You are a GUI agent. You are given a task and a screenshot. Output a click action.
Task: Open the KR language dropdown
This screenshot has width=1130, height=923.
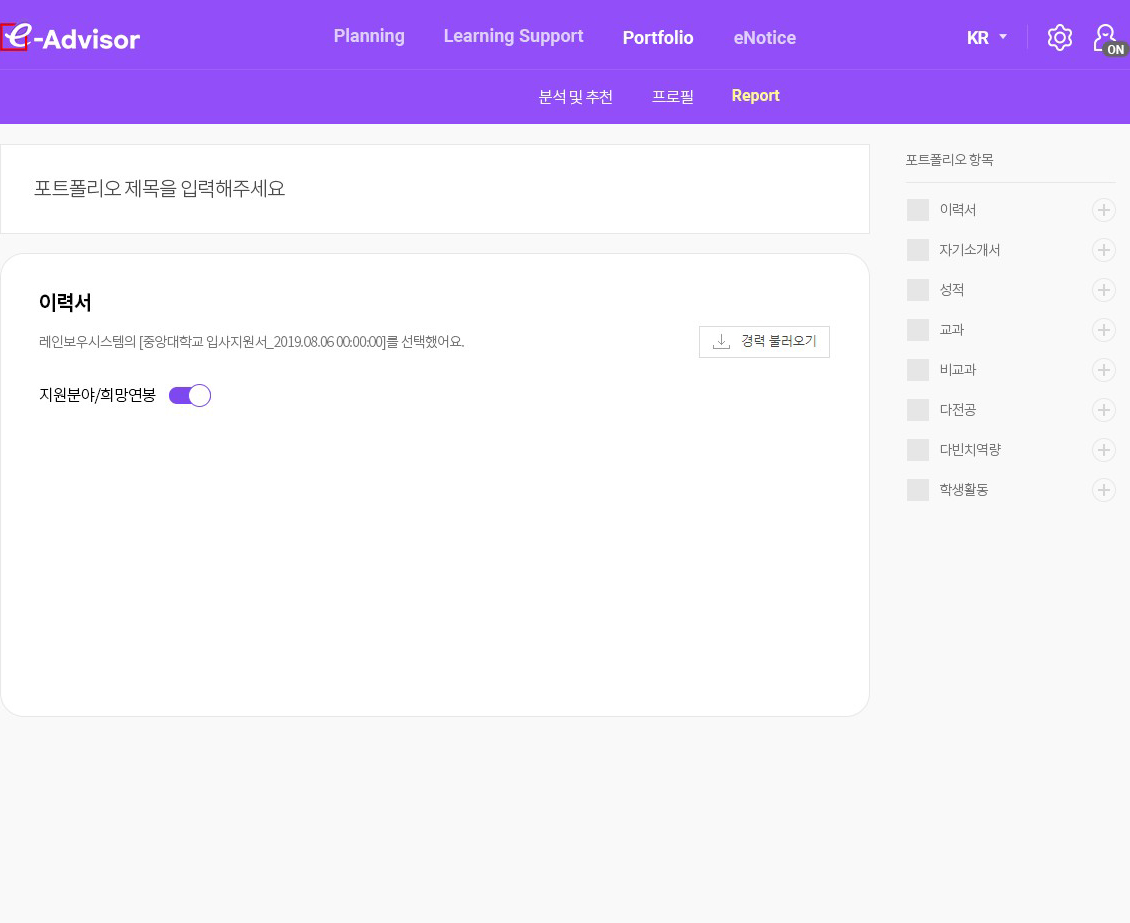click(986, 38)
